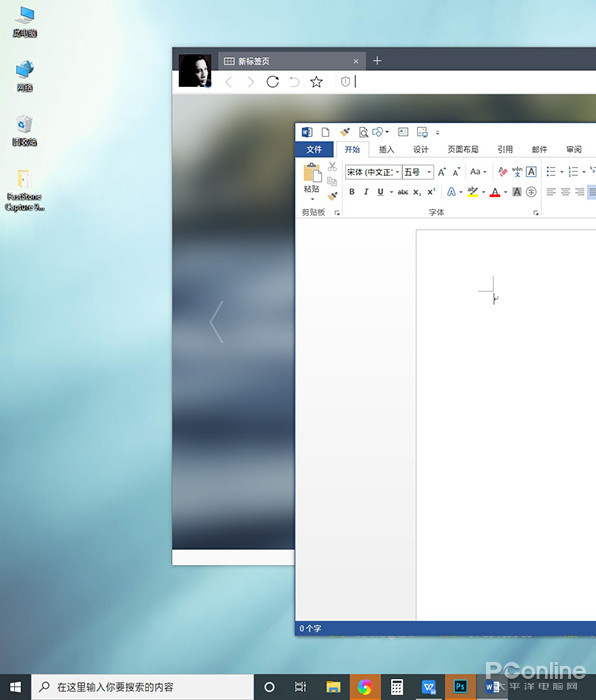Viewport: 596px width, 700px height.
Task: Toggle character shading
Action: 517,192
